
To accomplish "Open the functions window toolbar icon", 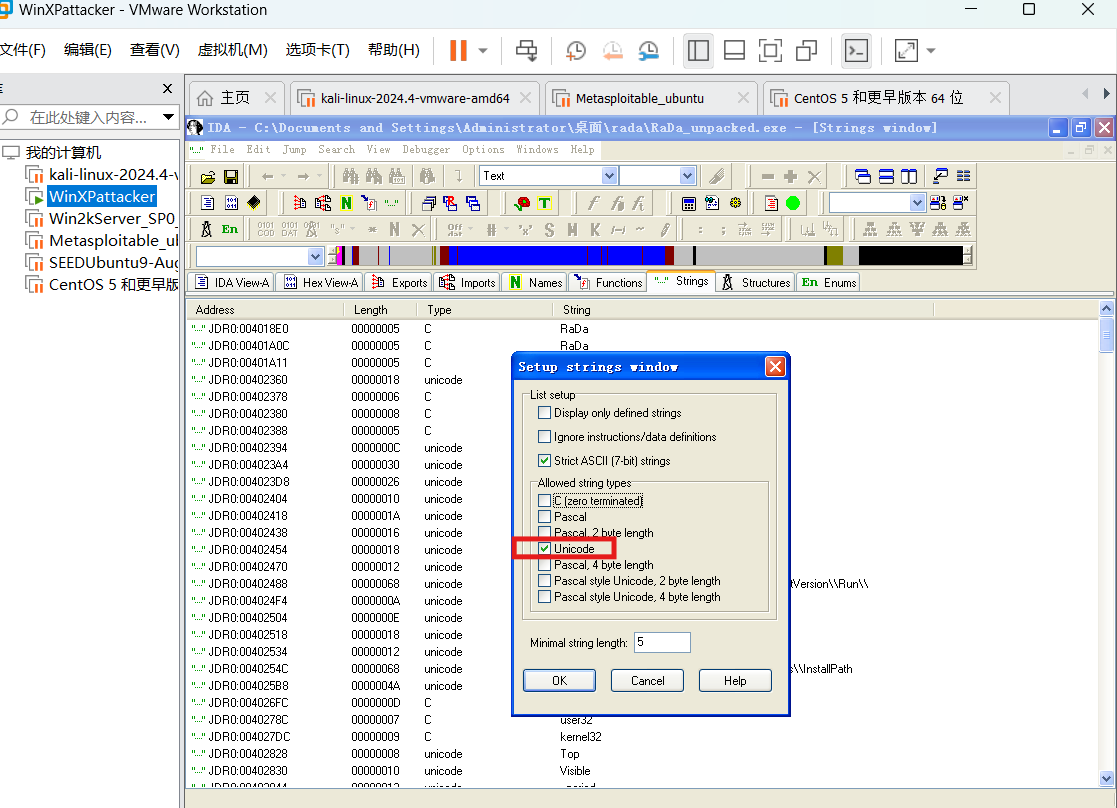I will (x=369, y=203).
